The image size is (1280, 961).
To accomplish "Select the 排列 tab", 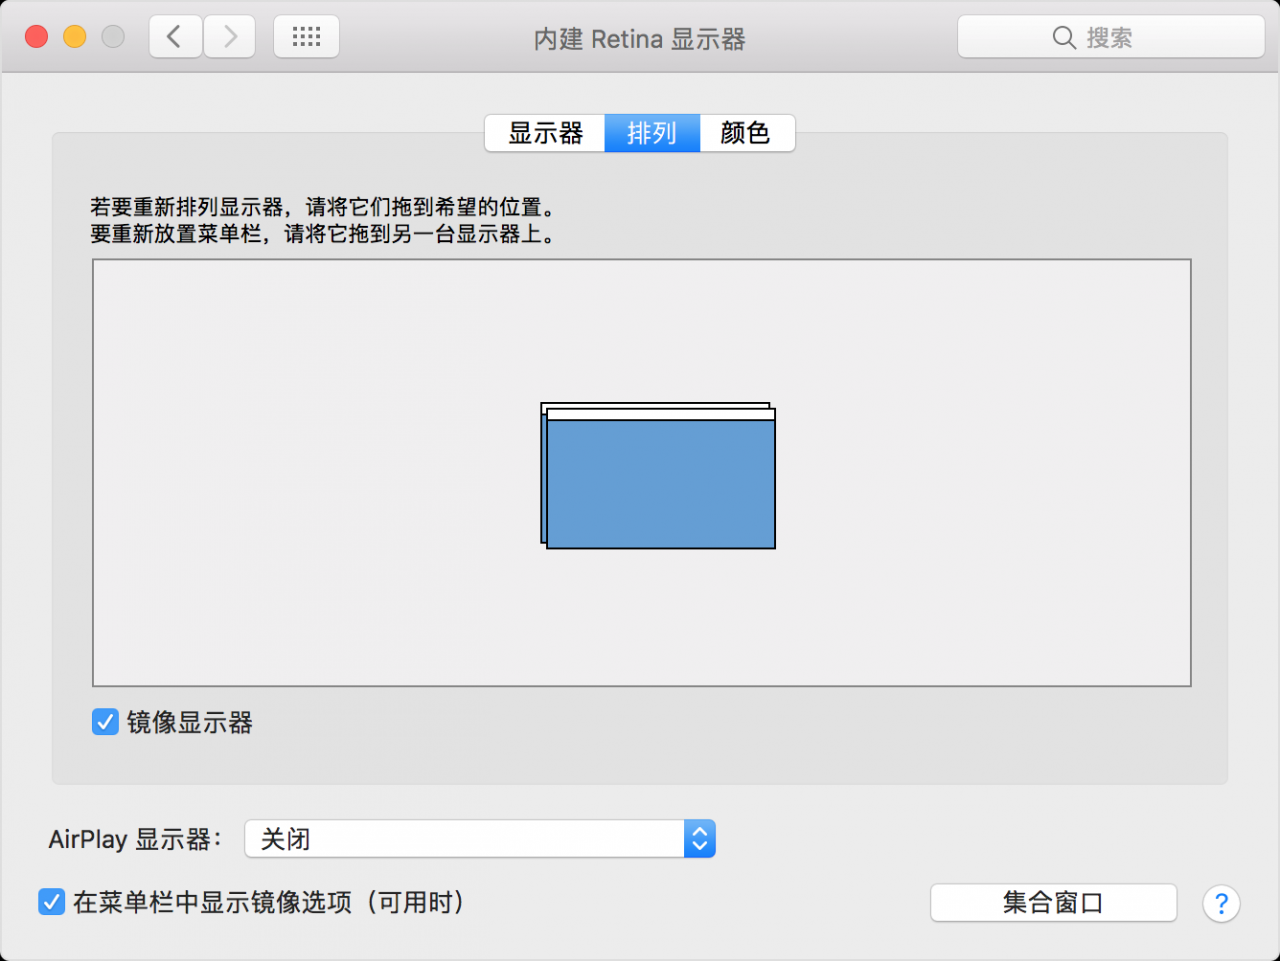I will click(652, 133).
